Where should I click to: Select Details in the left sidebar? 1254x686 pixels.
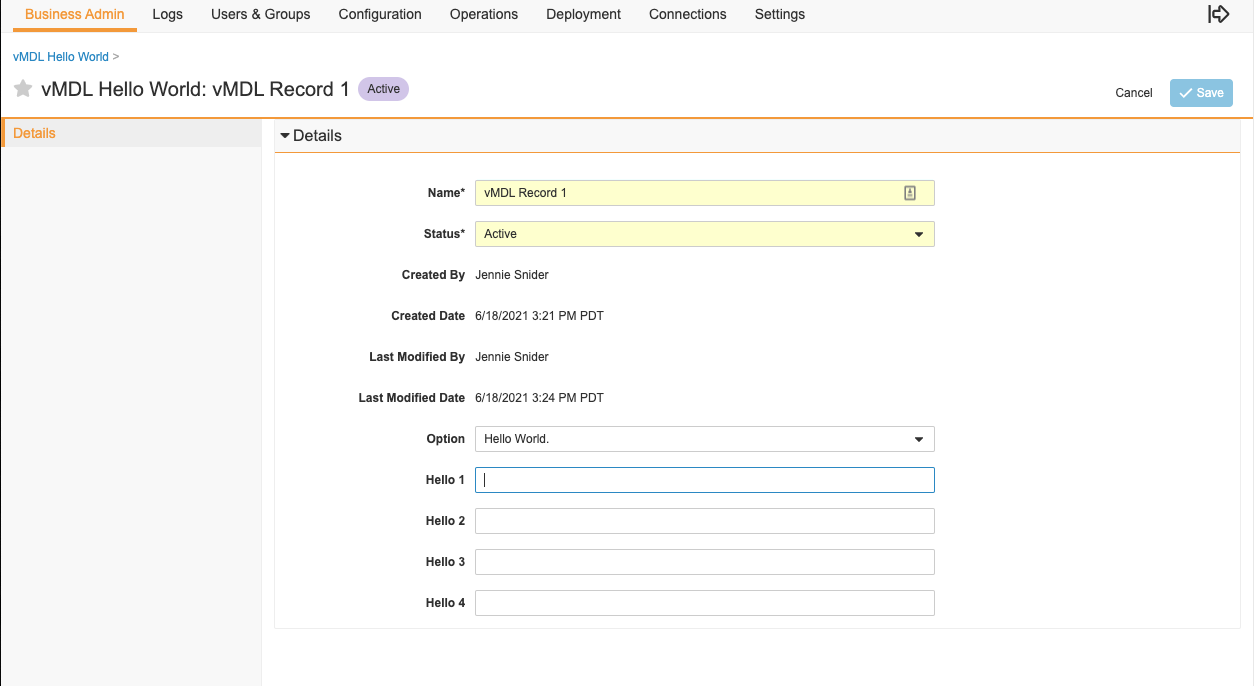(x=34, y=132)
